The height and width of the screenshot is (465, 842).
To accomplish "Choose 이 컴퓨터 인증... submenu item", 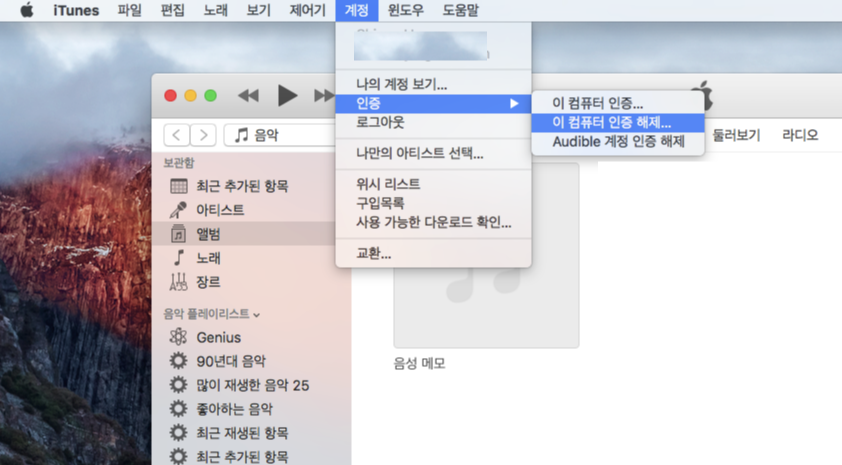I will (x=618, y=103).
